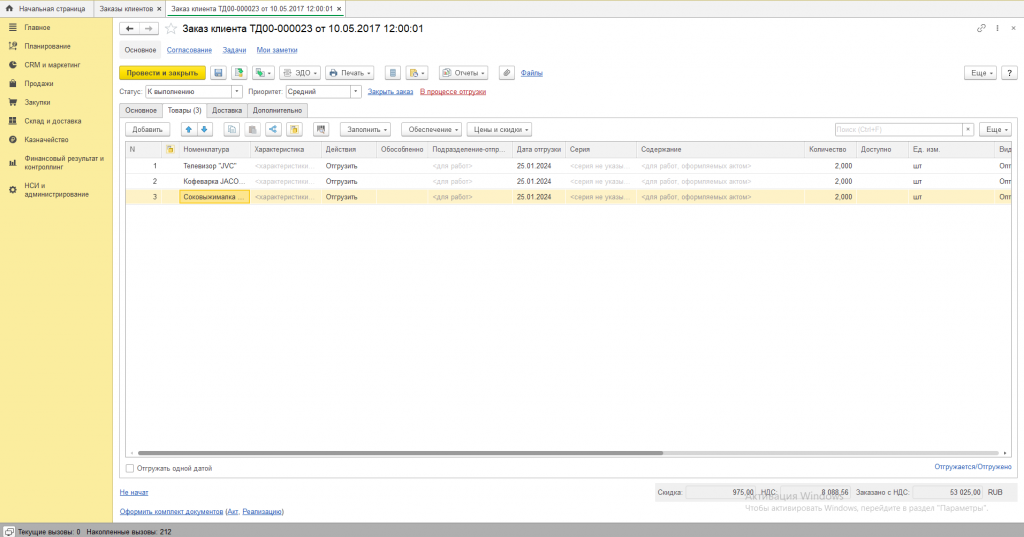Open Мои заметки link
Image resolution: width=1024 pixels, height=537 pixels.
(277, 50)
